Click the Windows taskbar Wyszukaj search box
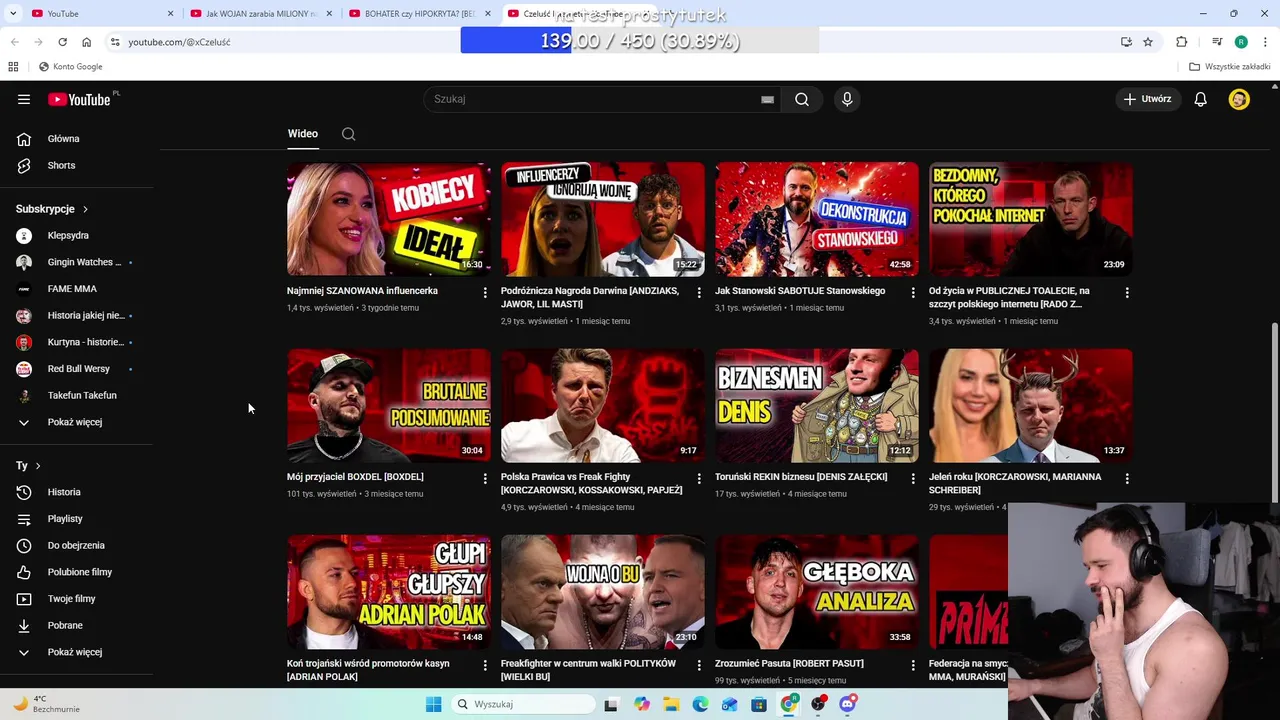The height and width of the screenshot is (720, 1280). tap(521, 704)
